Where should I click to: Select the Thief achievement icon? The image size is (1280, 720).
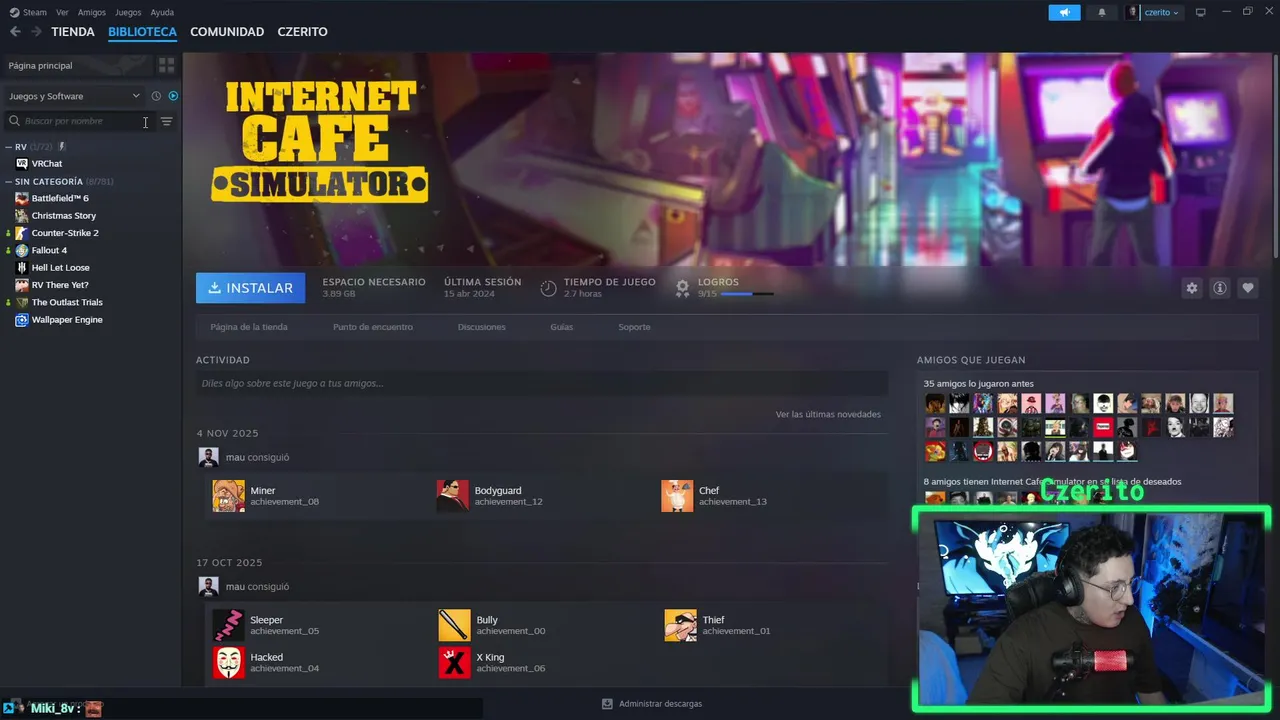680,625
